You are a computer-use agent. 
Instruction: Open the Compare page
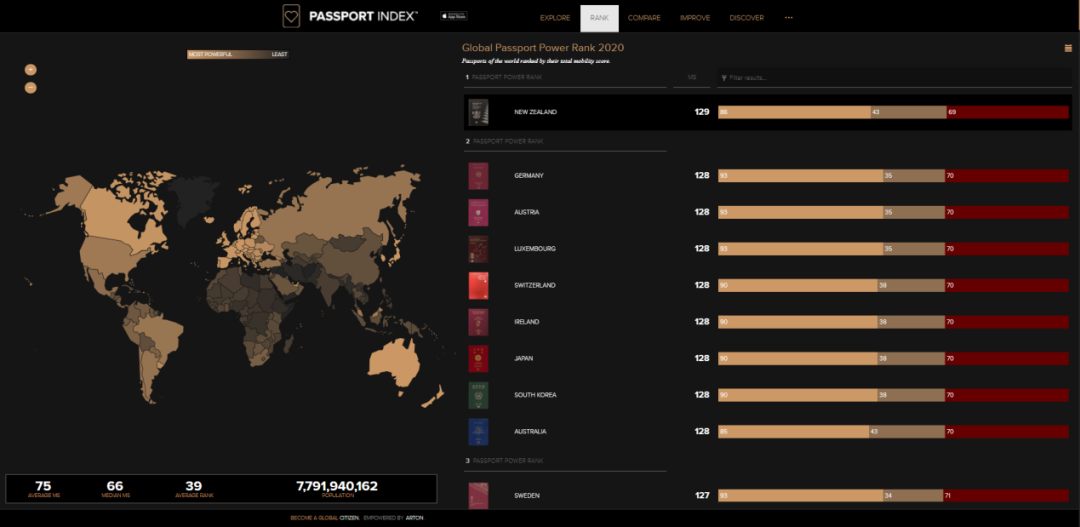click(644, 18)
